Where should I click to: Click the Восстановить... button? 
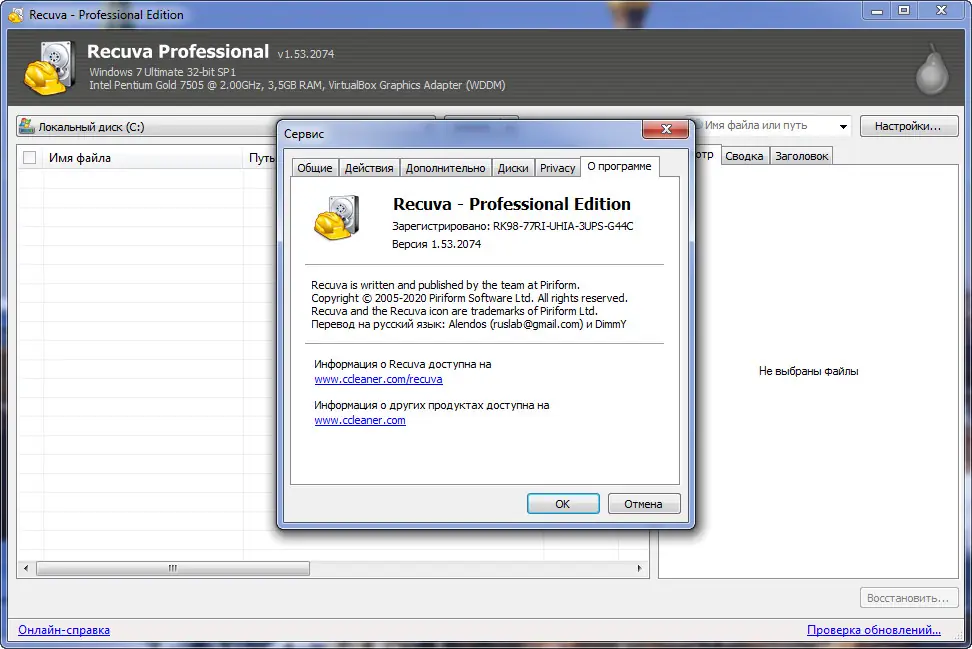[x=909, y=598]
